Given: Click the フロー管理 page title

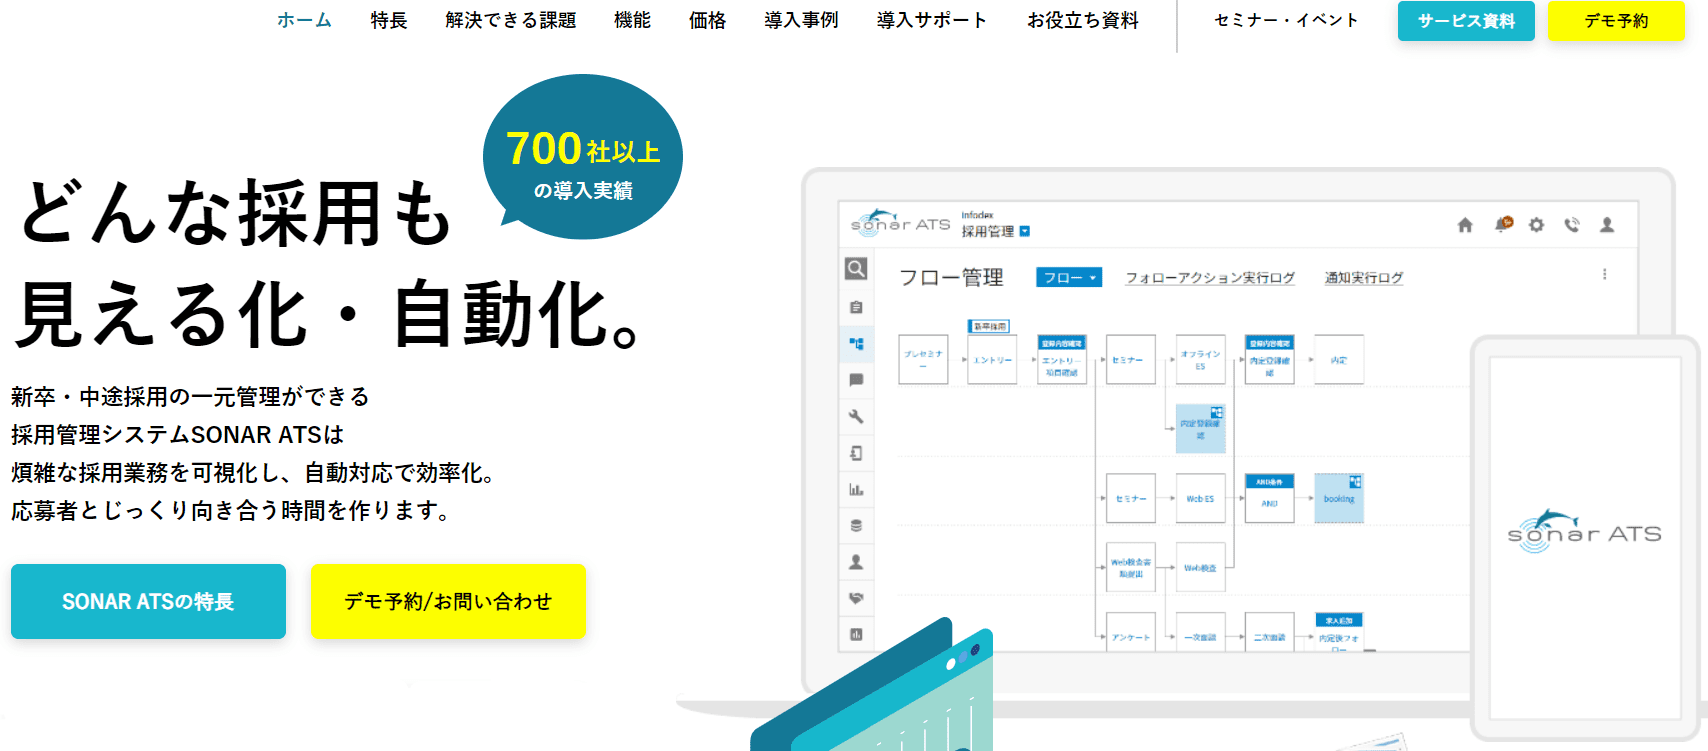Looking at the screenshot, I should pos(950,277).
